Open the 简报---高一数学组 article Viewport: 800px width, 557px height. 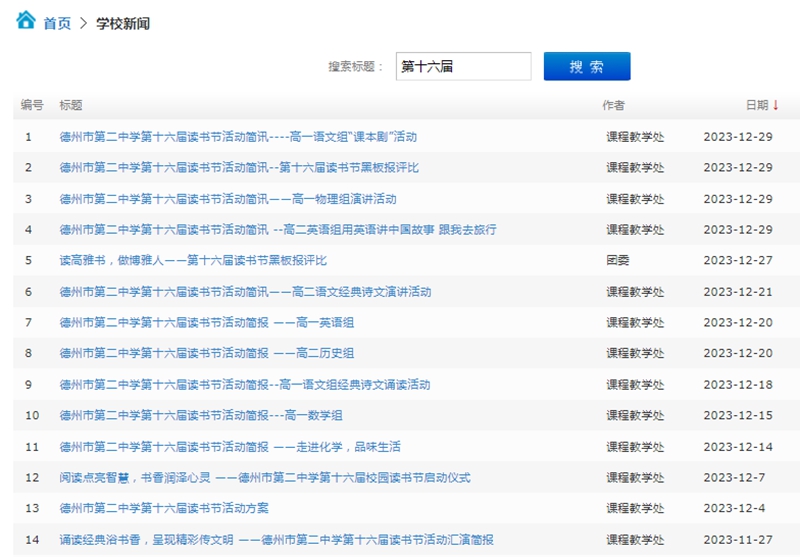pyautogui.click(x=201, y=415)
